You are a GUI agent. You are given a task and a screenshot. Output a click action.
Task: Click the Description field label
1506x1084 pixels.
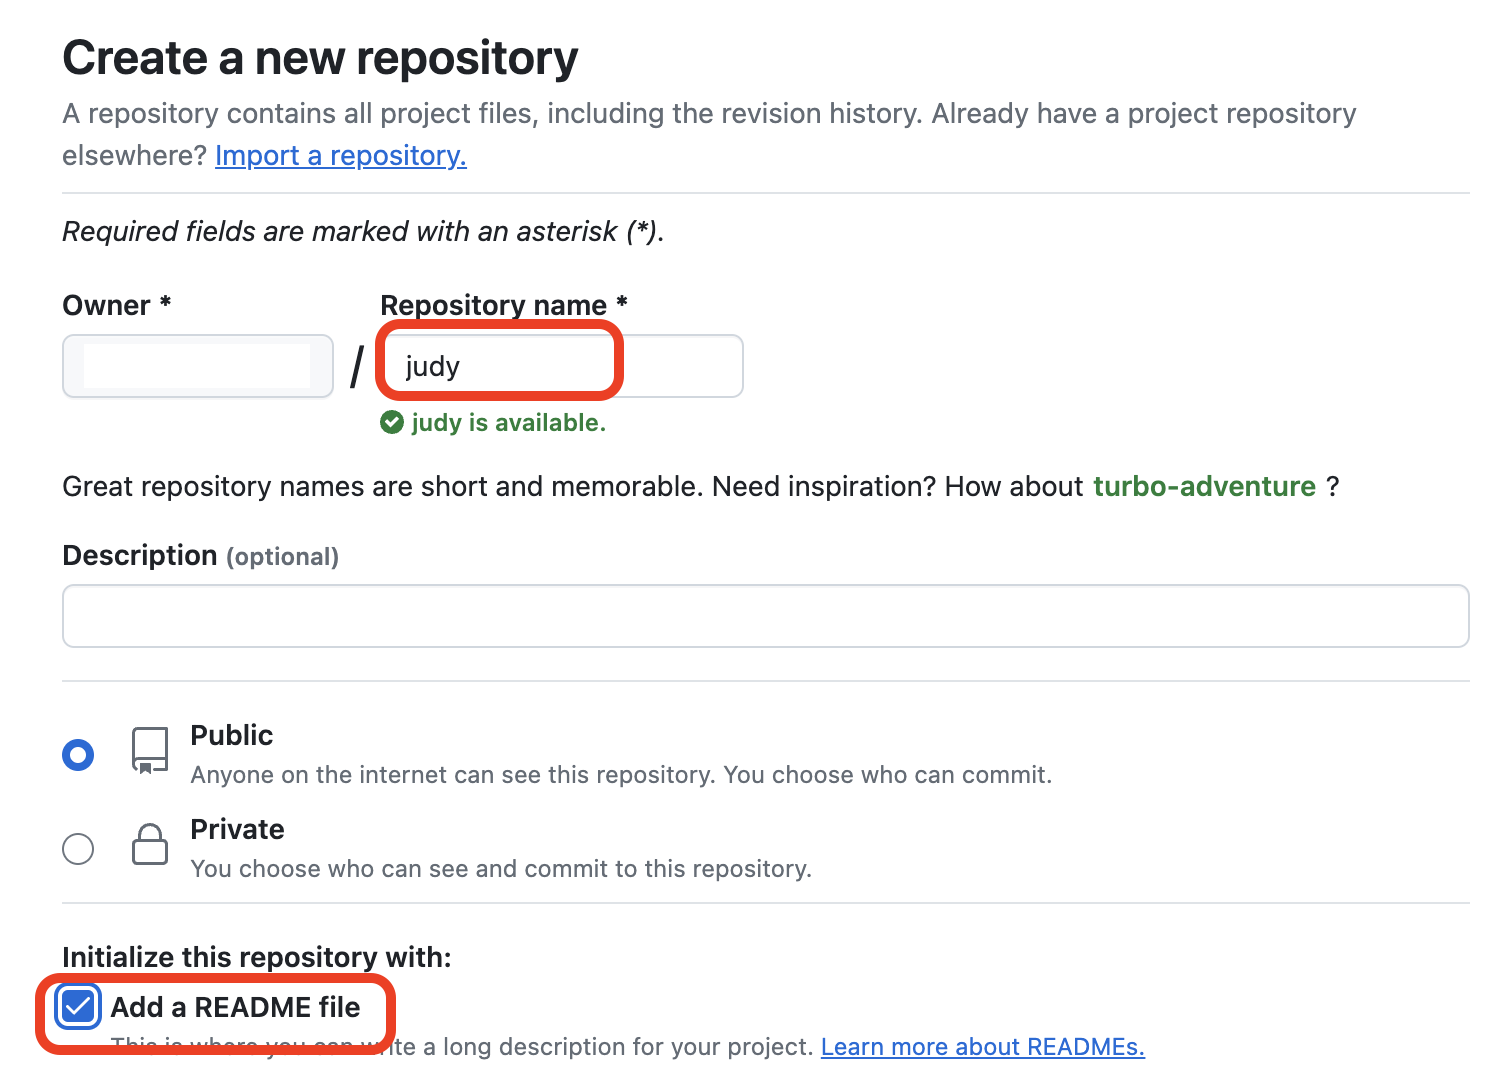[139, 556]
